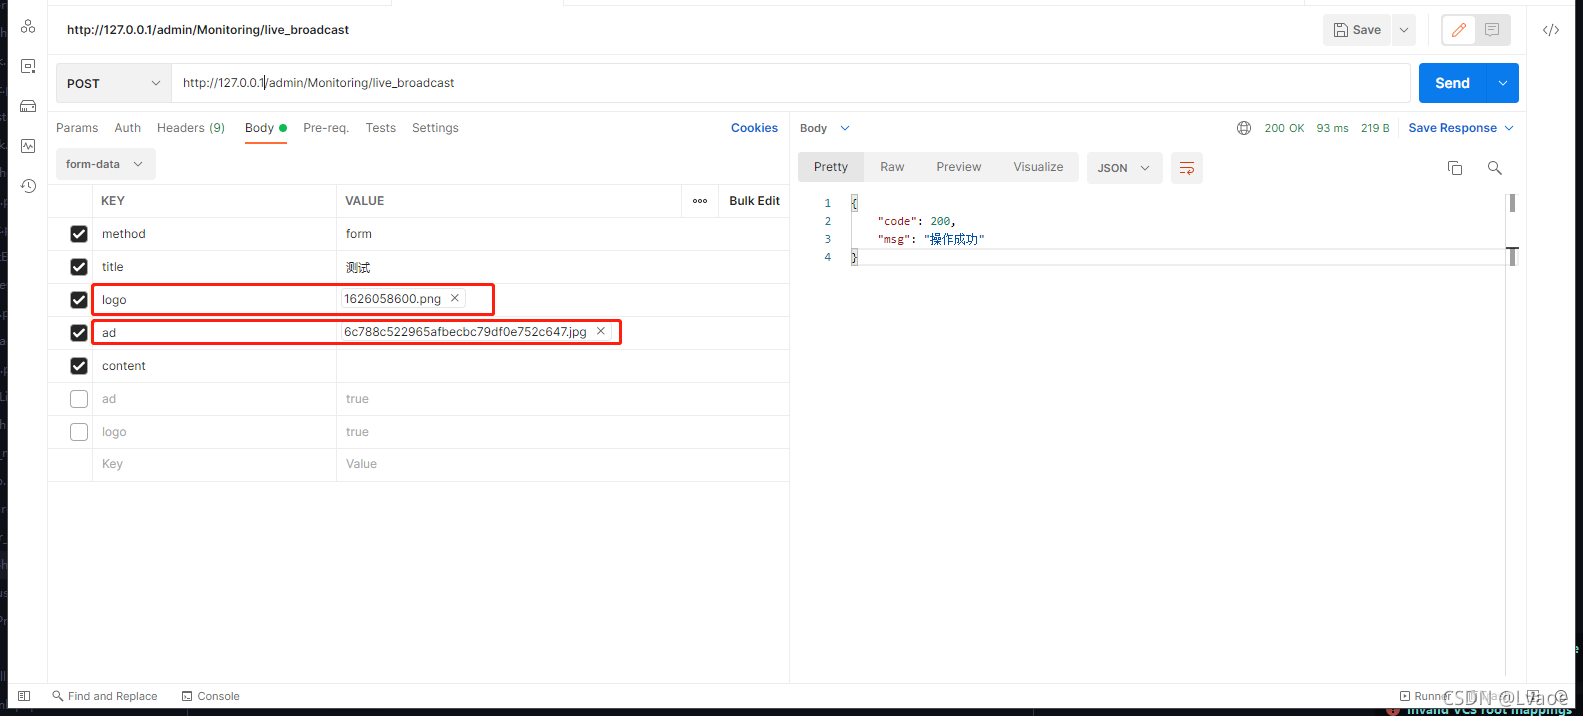Click the request URL input field

791,83
